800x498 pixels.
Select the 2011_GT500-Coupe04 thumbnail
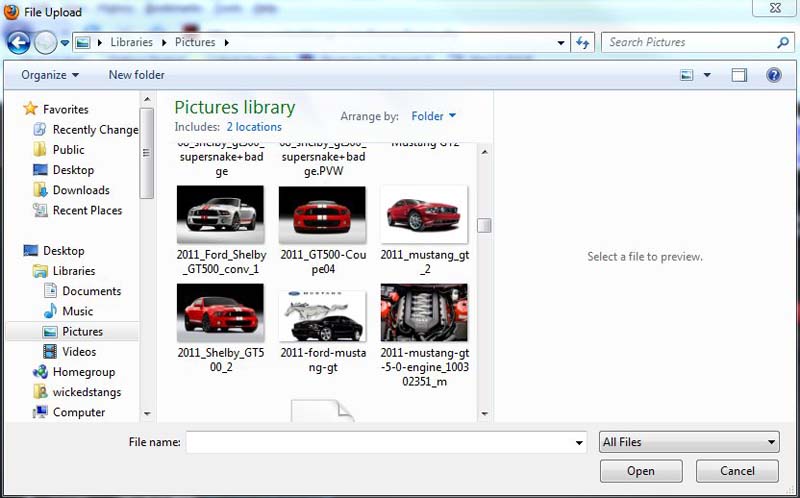322,214
